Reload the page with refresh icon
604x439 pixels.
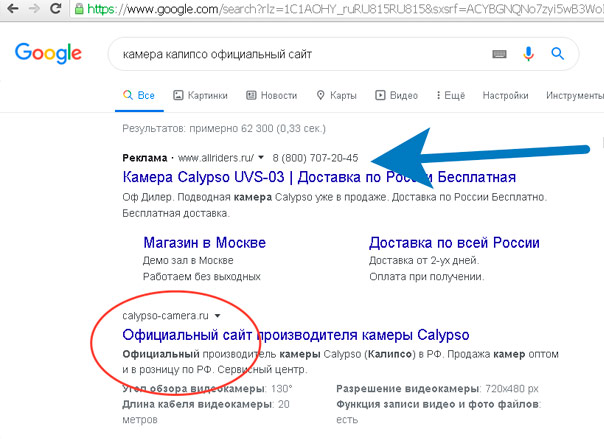click(56, 8)
